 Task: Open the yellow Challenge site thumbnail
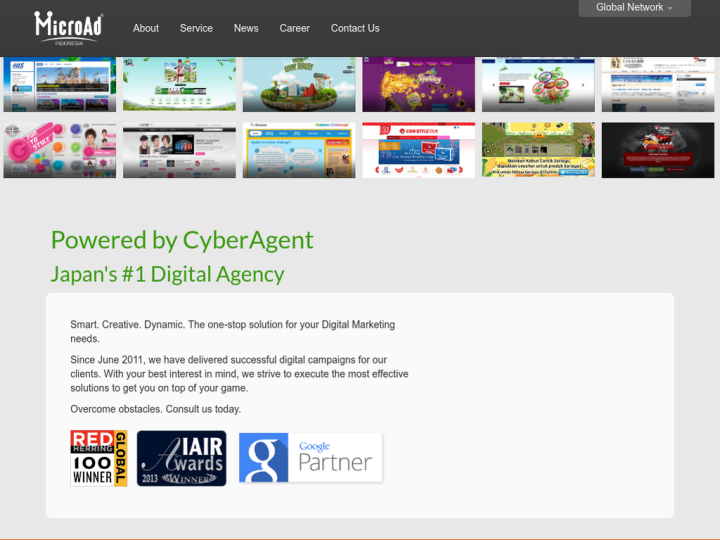coord(299,150)
